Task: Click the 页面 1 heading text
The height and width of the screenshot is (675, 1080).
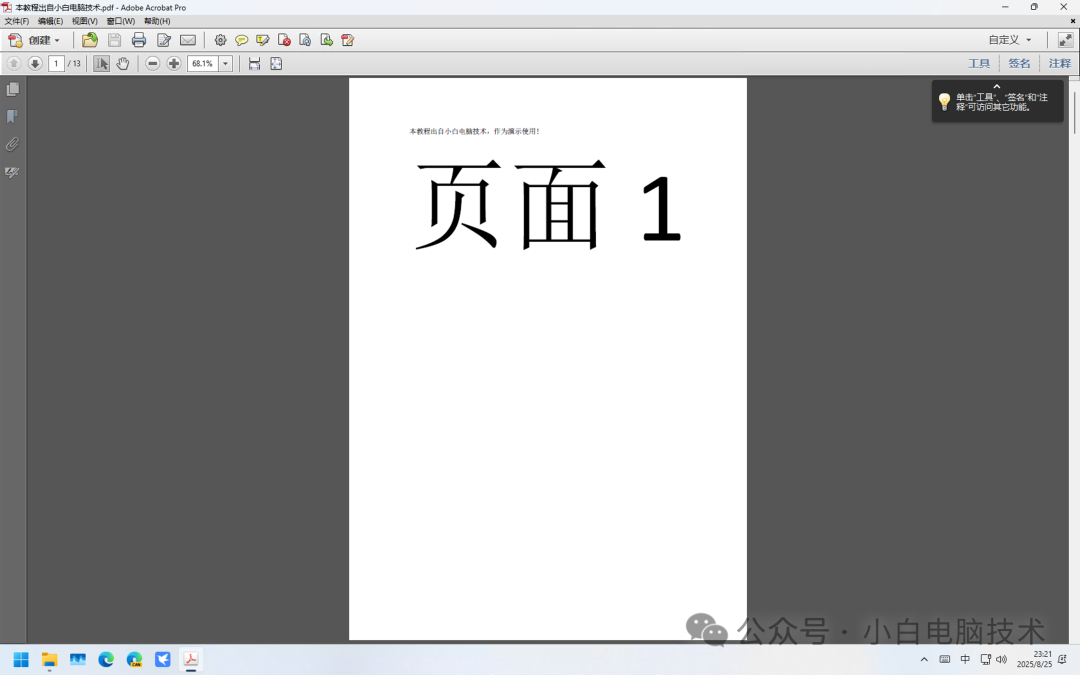Action: coord(548,205)
